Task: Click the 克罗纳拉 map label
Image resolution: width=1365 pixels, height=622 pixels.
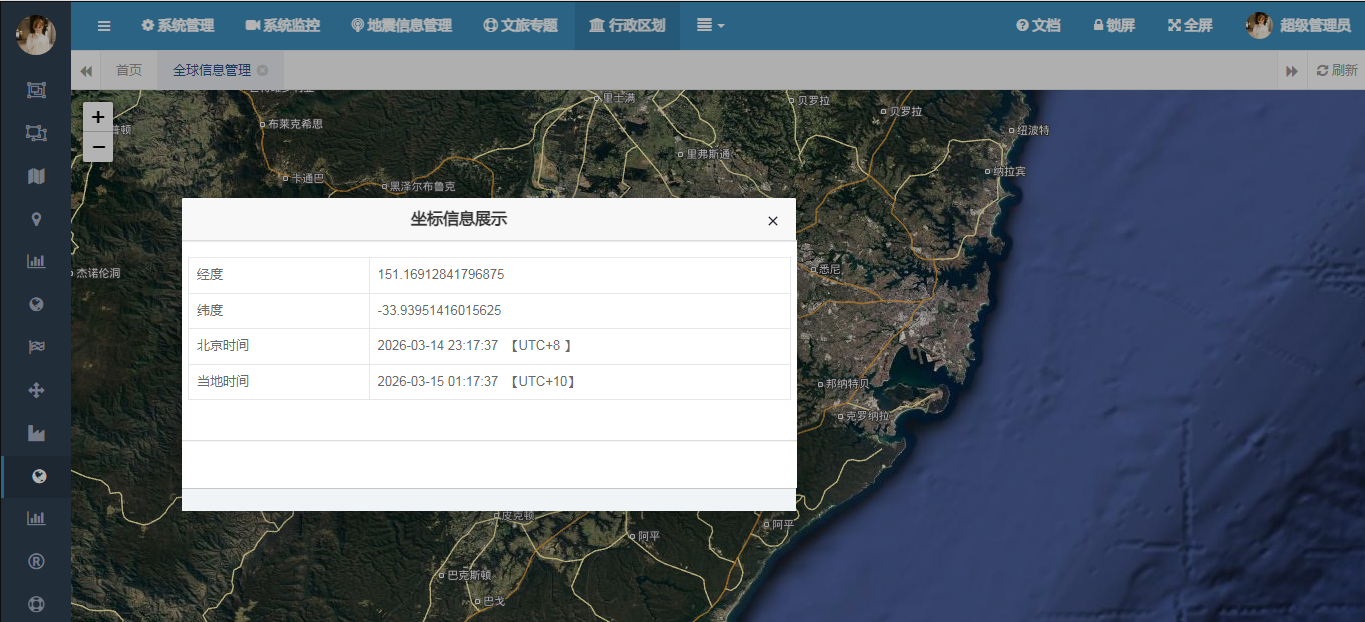Action: click(x=867, y=416)
